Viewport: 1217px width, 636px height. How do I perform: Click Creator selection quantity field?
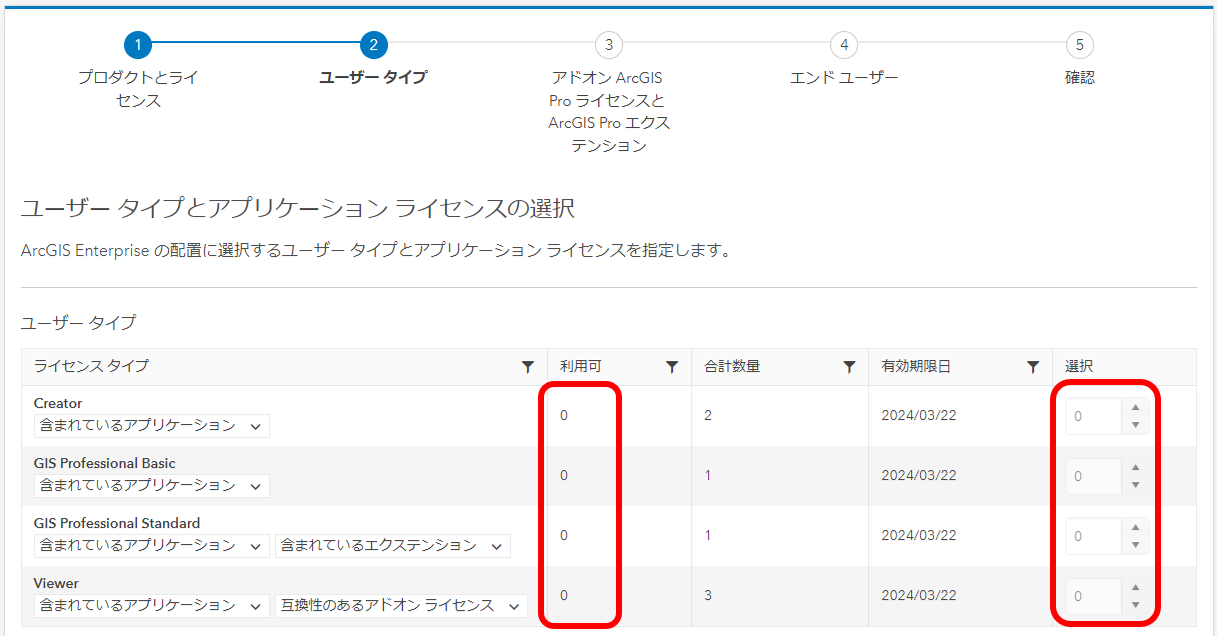tap(1093, 416)
